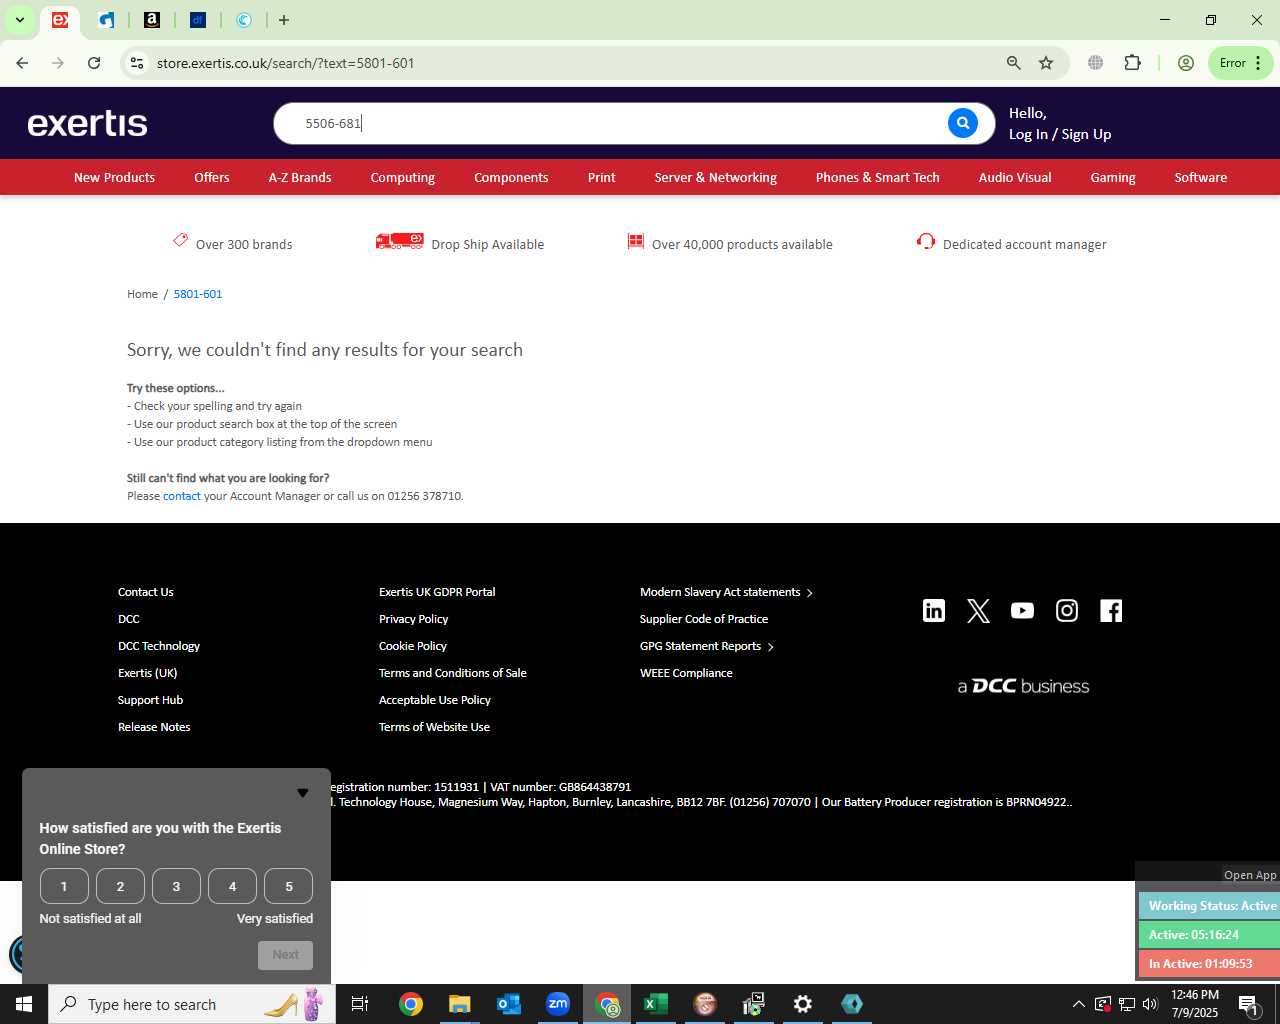Open the Facebook social icon
The image size is (1280, 1024).
1111,611
